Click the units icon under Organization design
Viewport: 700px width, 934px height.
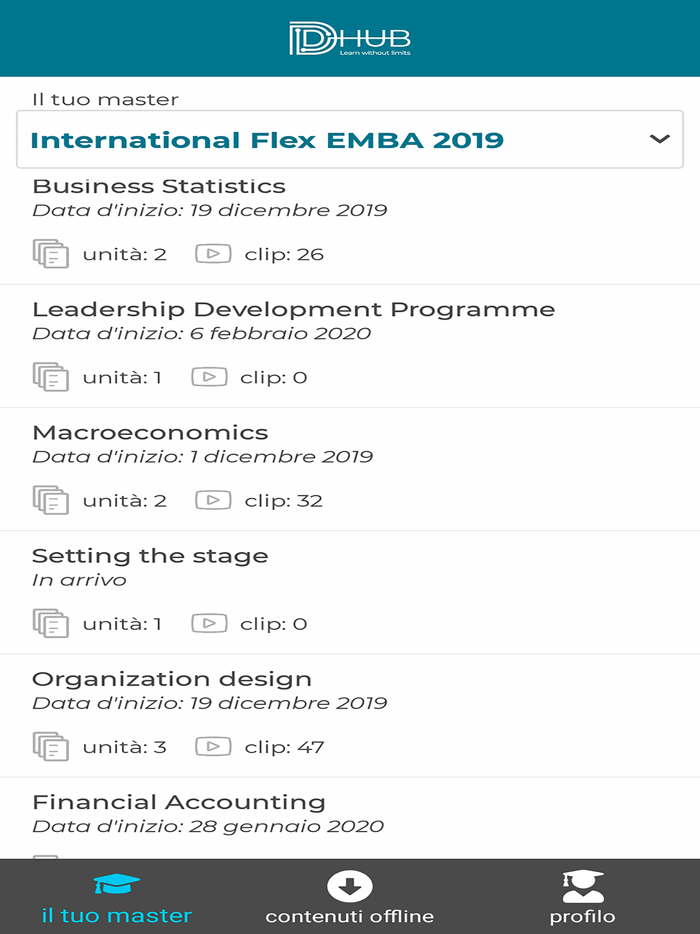[x=51, y=747]
